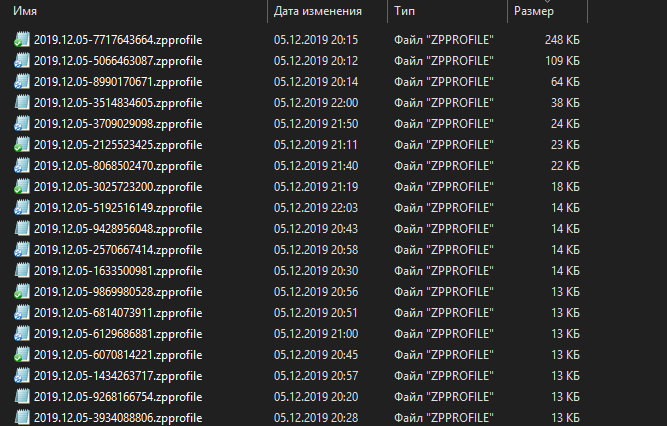Viewport: 667px width, 426px height.
Task: Click file icon of 2019.12.05-2570667414.zpprofile
Action: (22, 249)
